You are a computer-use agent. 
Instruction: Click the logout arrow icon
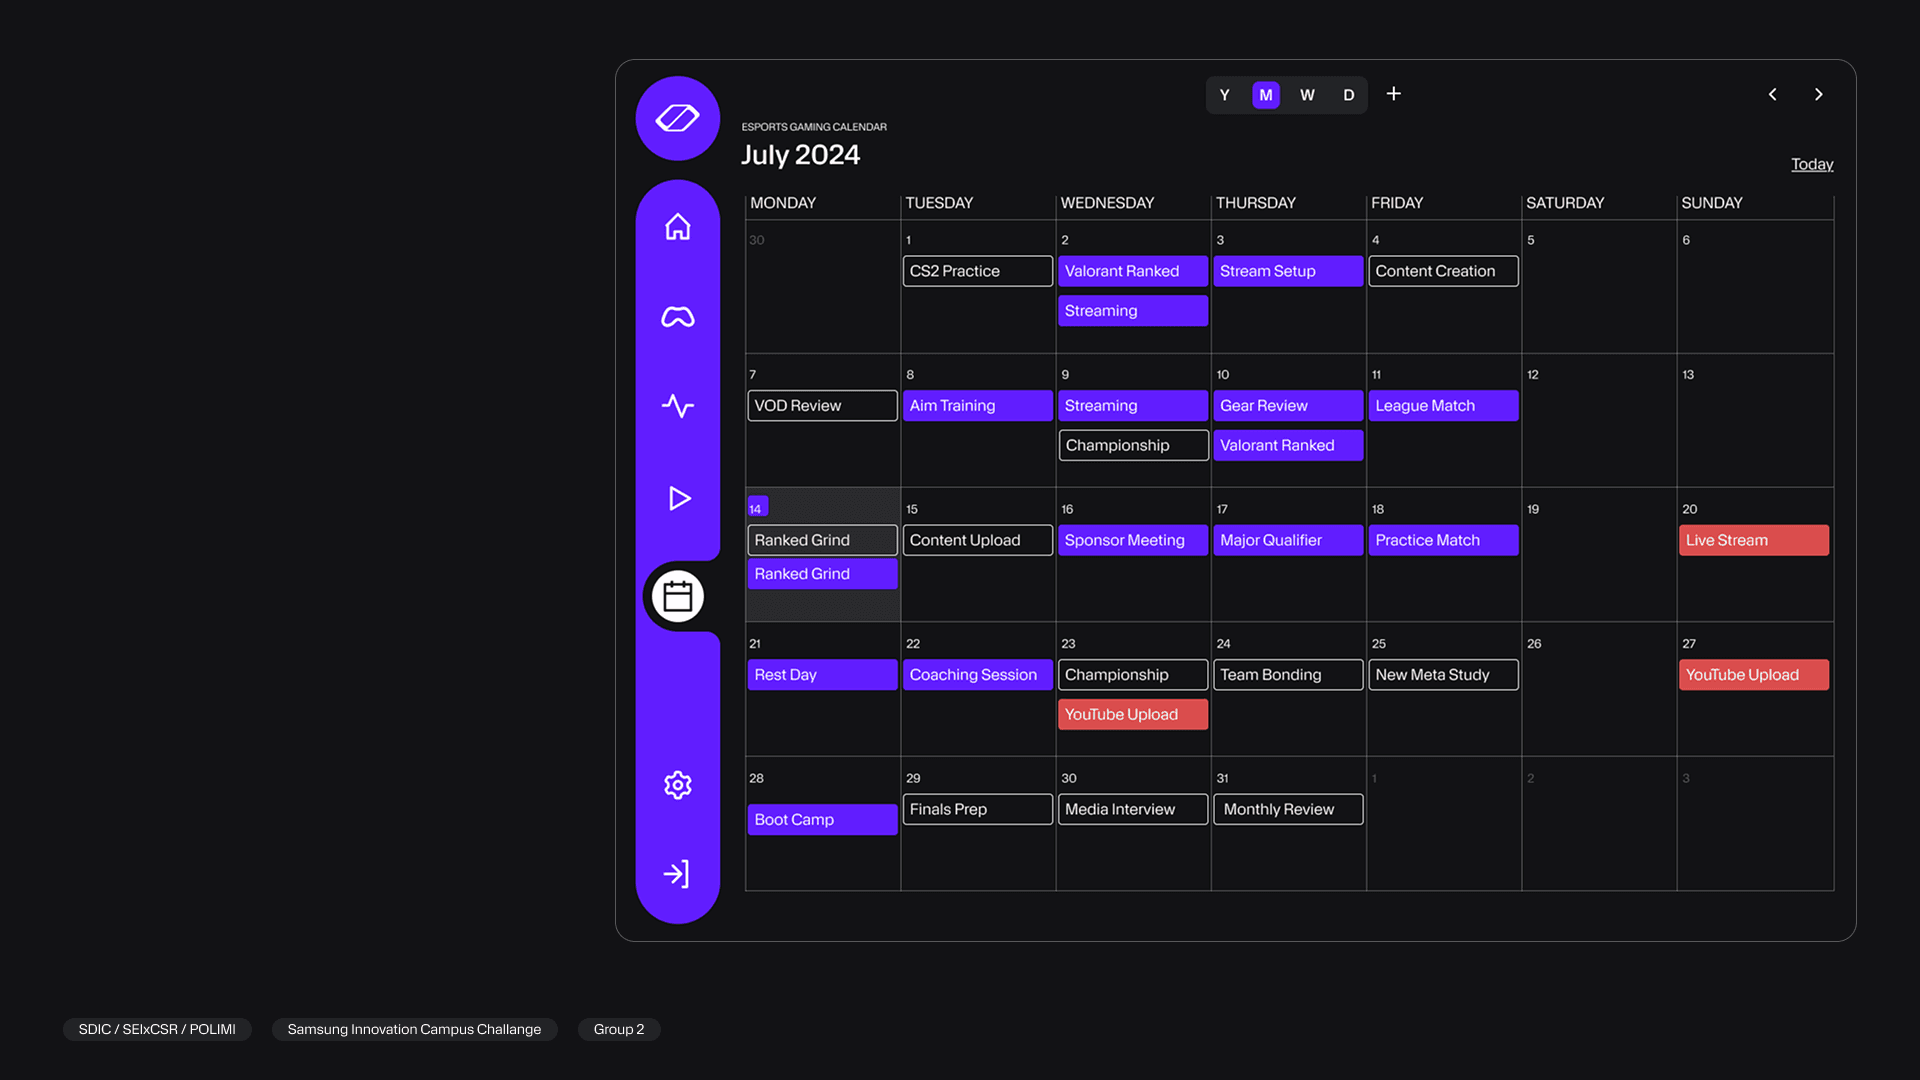pos(677,874)
